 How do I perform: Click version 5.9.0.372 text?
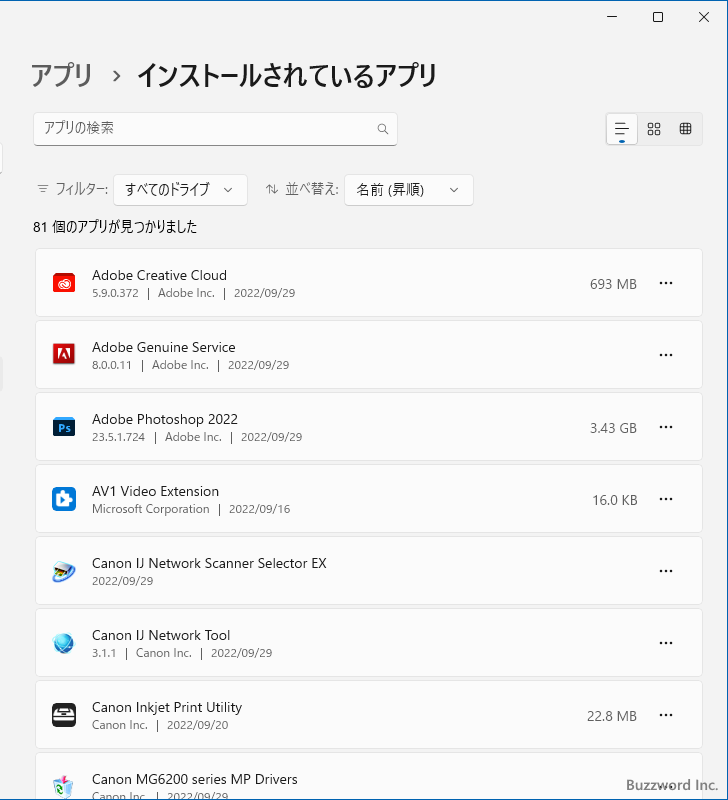tap(115, 293)
